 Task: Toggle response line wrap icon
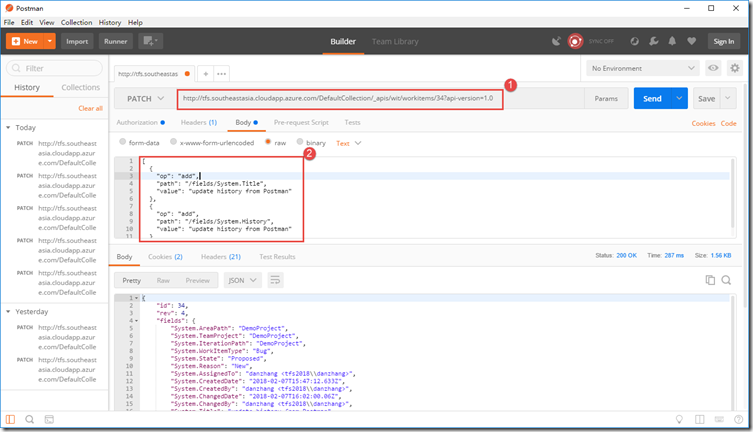point(275,280)
